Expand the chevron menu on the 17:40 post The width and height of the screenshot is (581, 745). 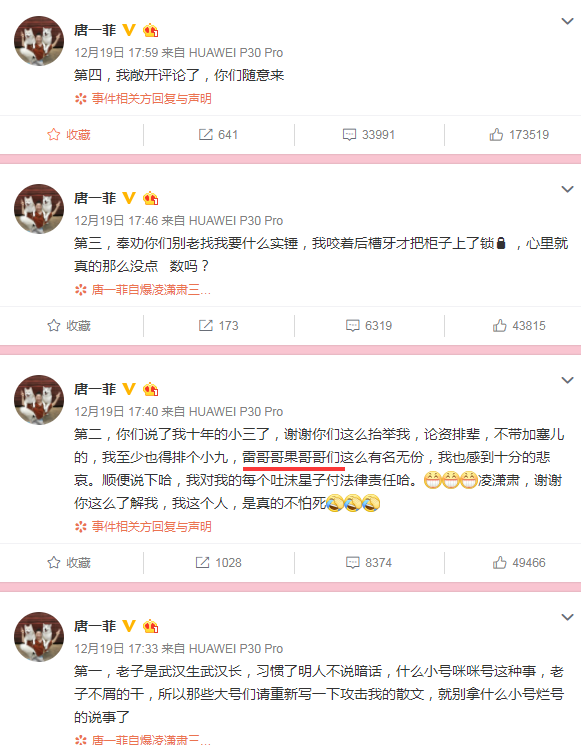(x=567, y=381)
